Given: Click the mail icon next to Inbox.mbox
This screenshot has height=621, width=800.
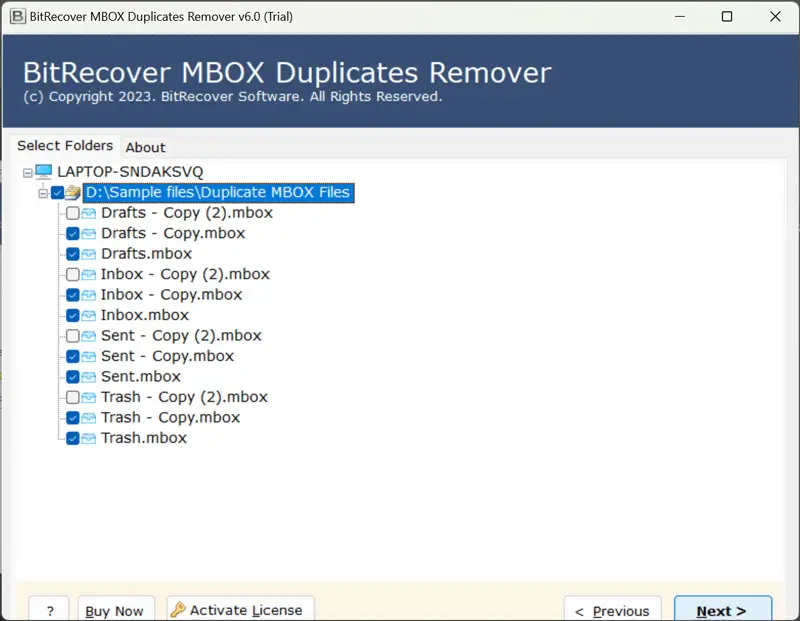Looking at the screenshot, I should pos(90,315).
